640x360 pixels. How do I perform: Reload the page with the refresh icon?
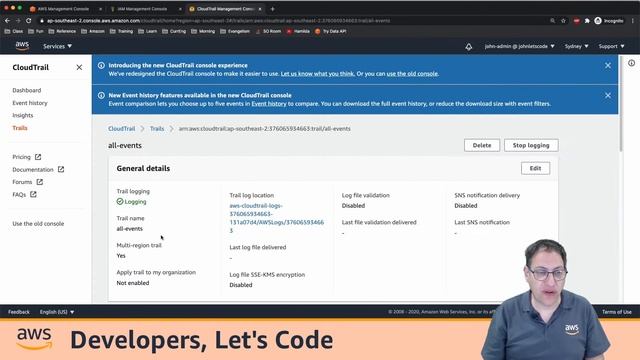tap(29, 20)
